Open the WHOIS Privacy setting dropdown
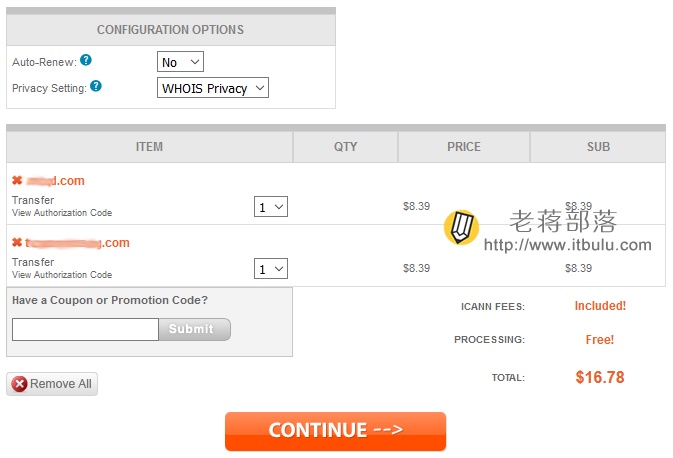 pos(213,88)
